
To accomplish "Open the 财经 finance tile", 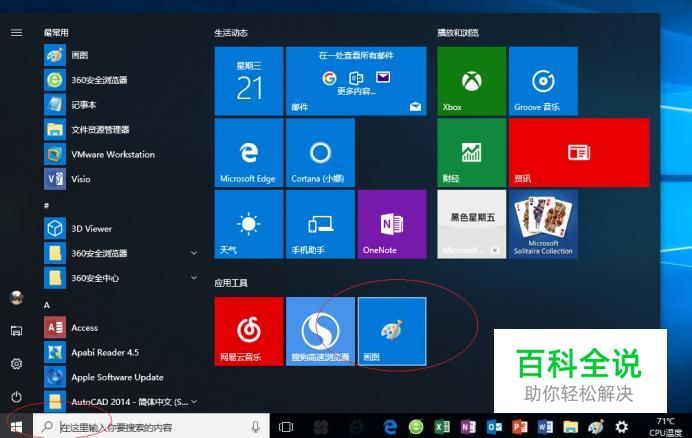I will (x=471, y=153).
